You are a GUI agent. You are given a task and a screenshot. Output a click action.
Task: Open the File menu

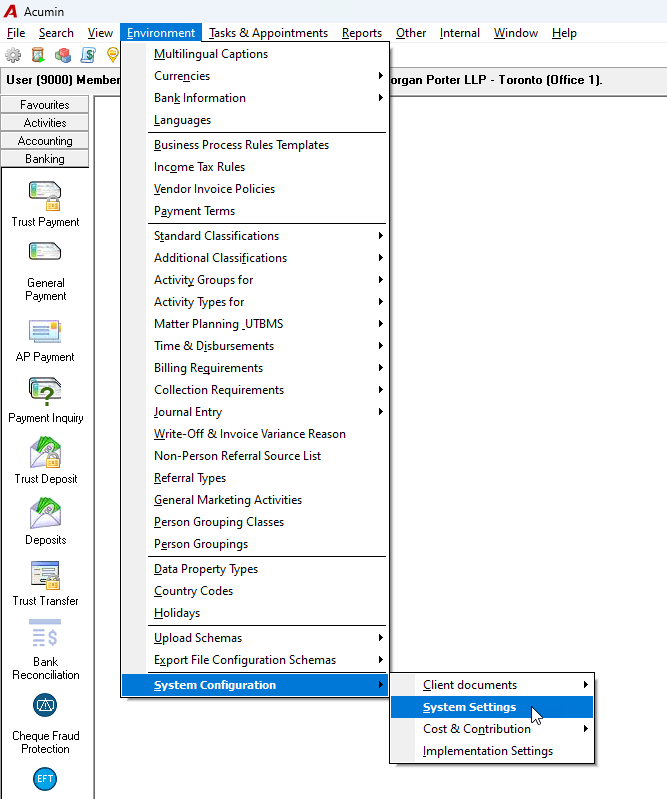(x=16, y=33)
